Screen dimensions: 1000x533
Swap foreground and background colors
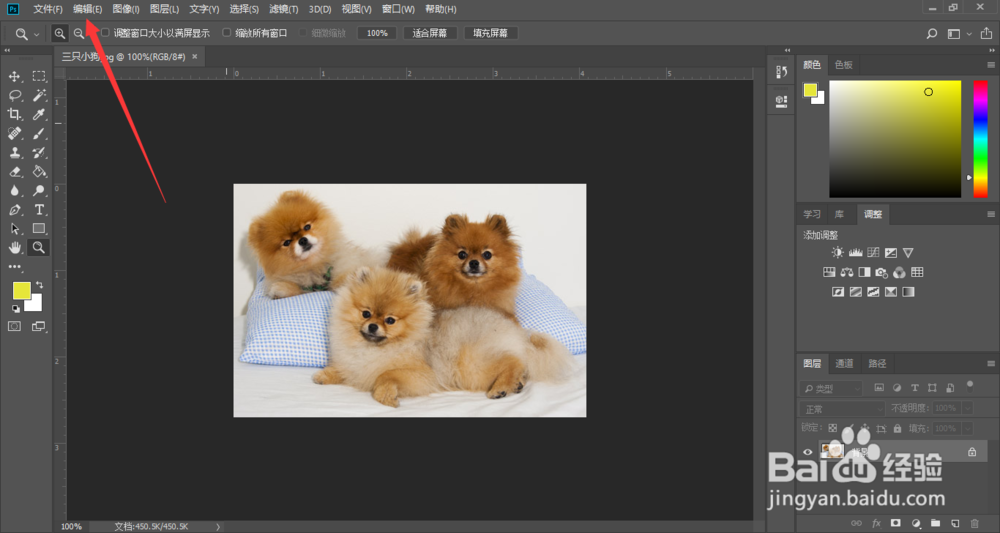(x=40, y=285)
